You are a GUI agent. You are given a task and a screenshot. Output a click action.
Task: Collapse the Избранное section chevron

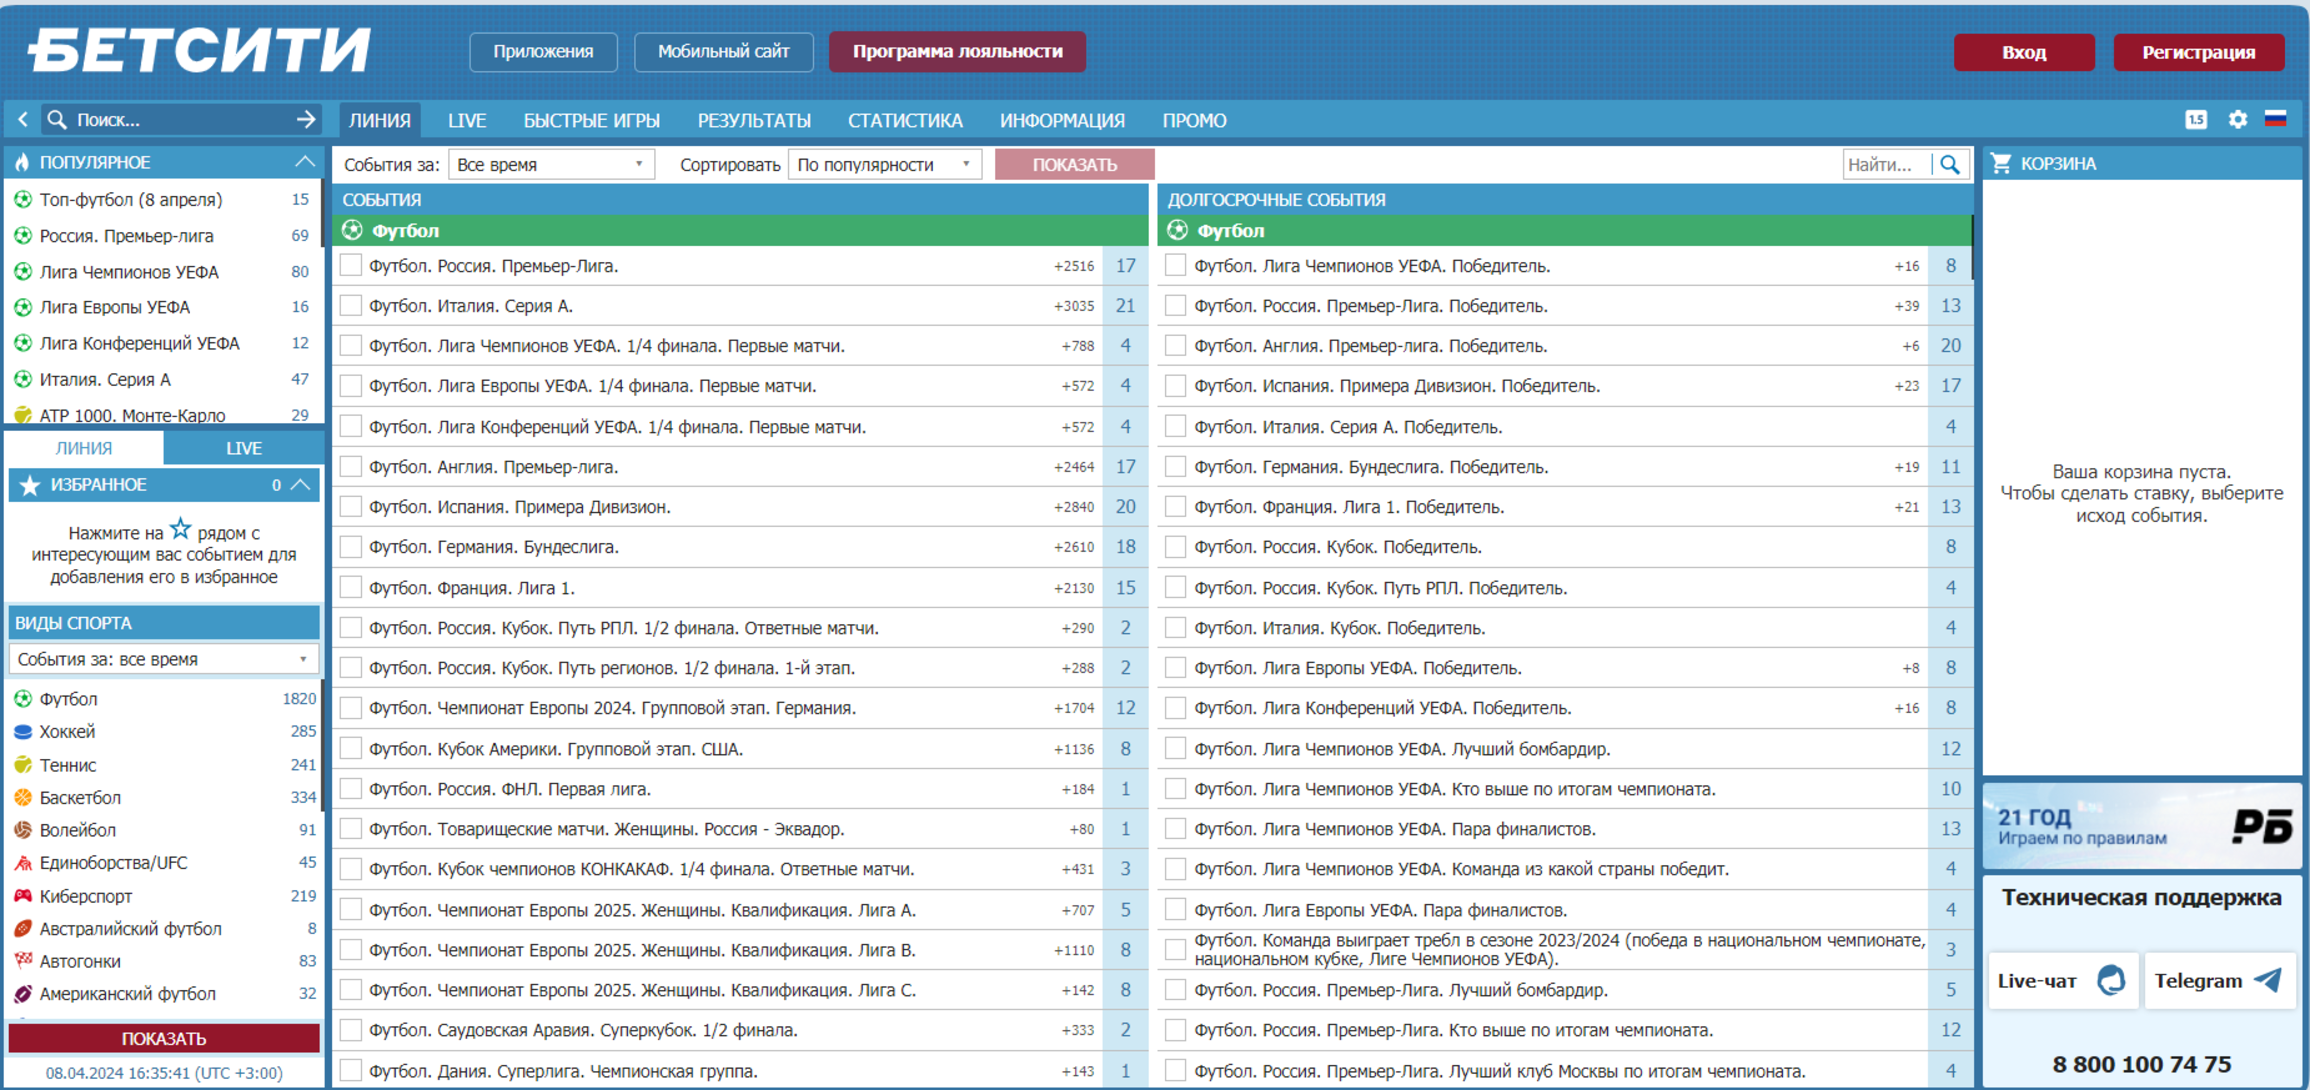pos(300,485)
